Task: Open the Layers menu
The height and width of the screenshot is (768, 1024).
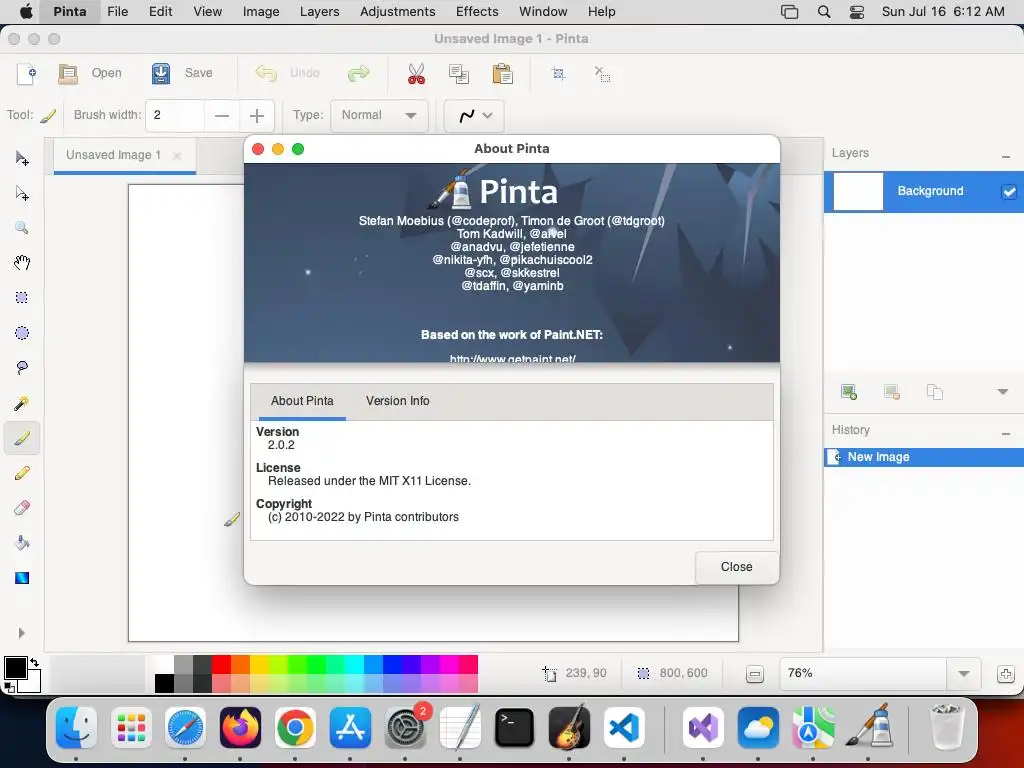Action: (x=319, y=12)
